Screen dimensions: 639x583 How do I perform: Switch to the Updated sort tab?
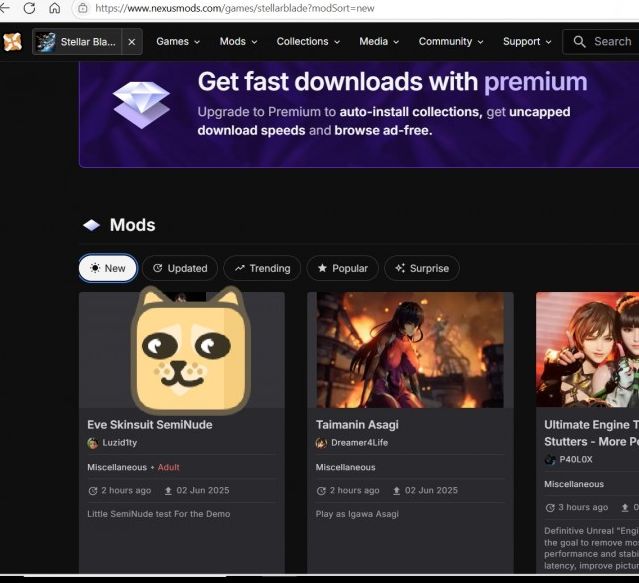tap(180, 268)
